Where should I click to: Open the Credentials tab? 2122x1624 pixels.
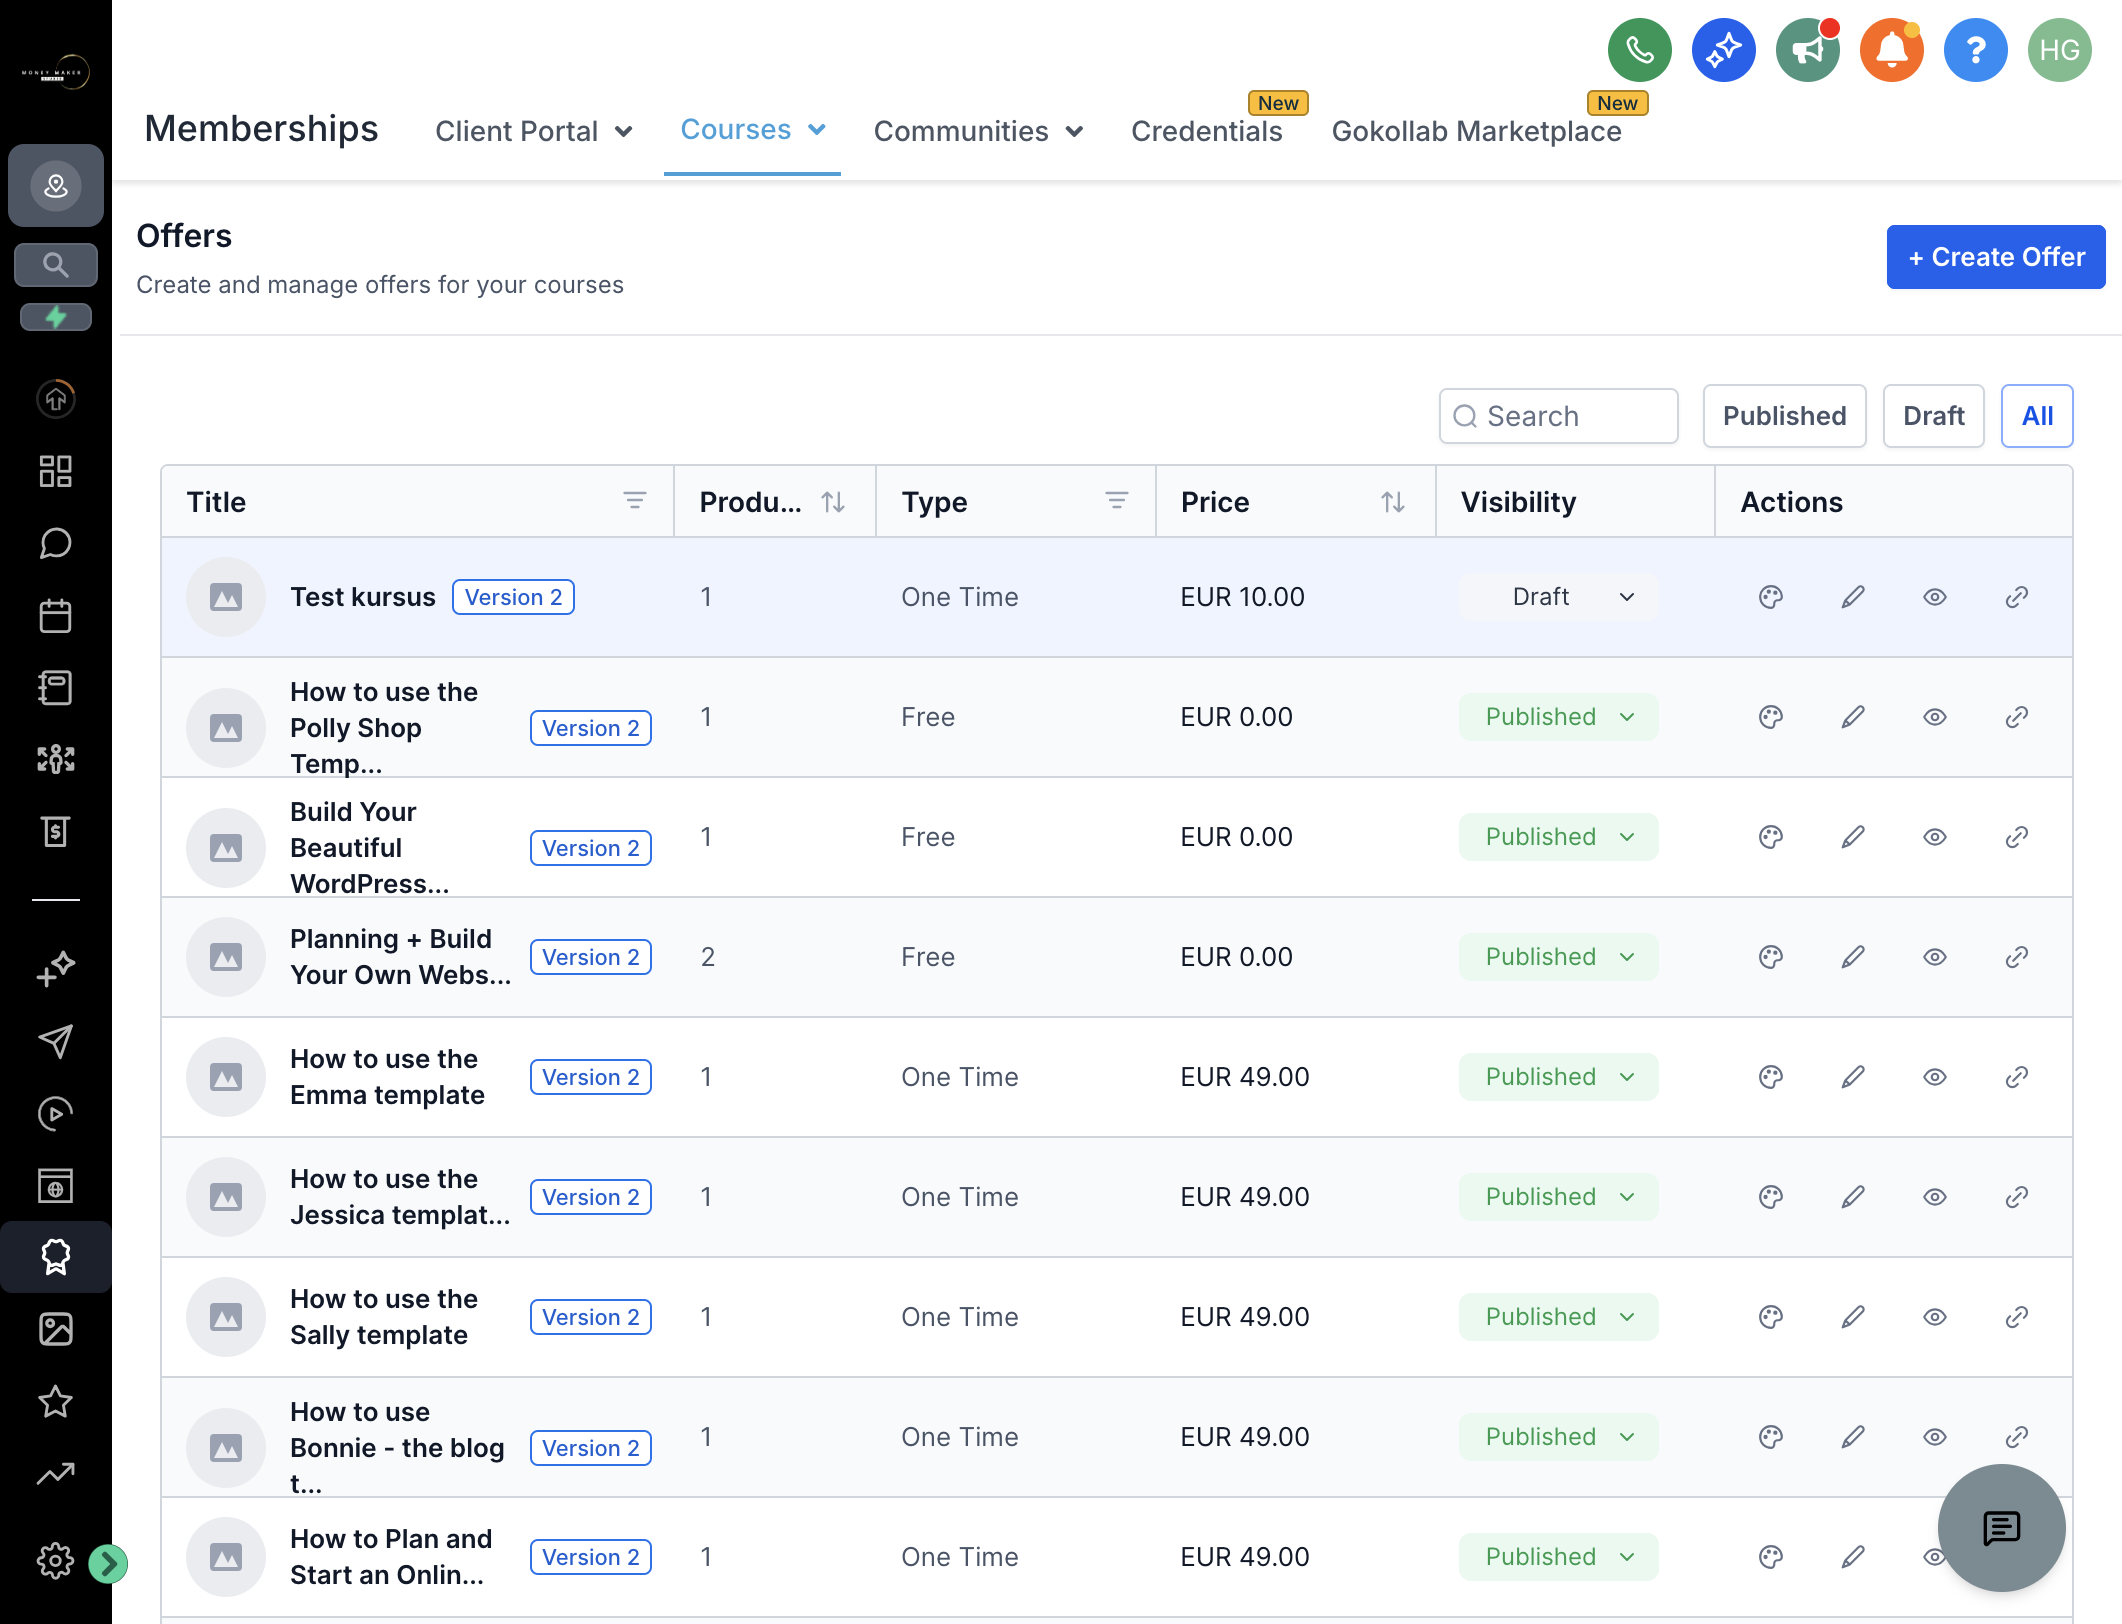1206,131
